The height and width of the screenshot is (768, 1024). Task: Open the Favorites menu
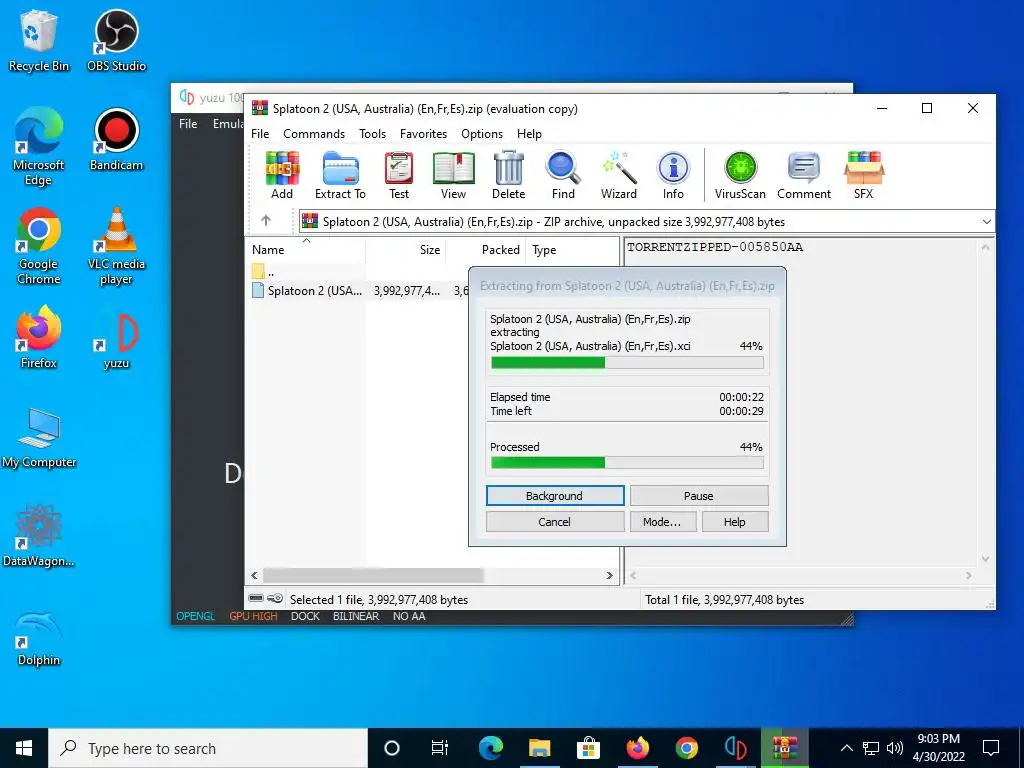tap(423, 134)
